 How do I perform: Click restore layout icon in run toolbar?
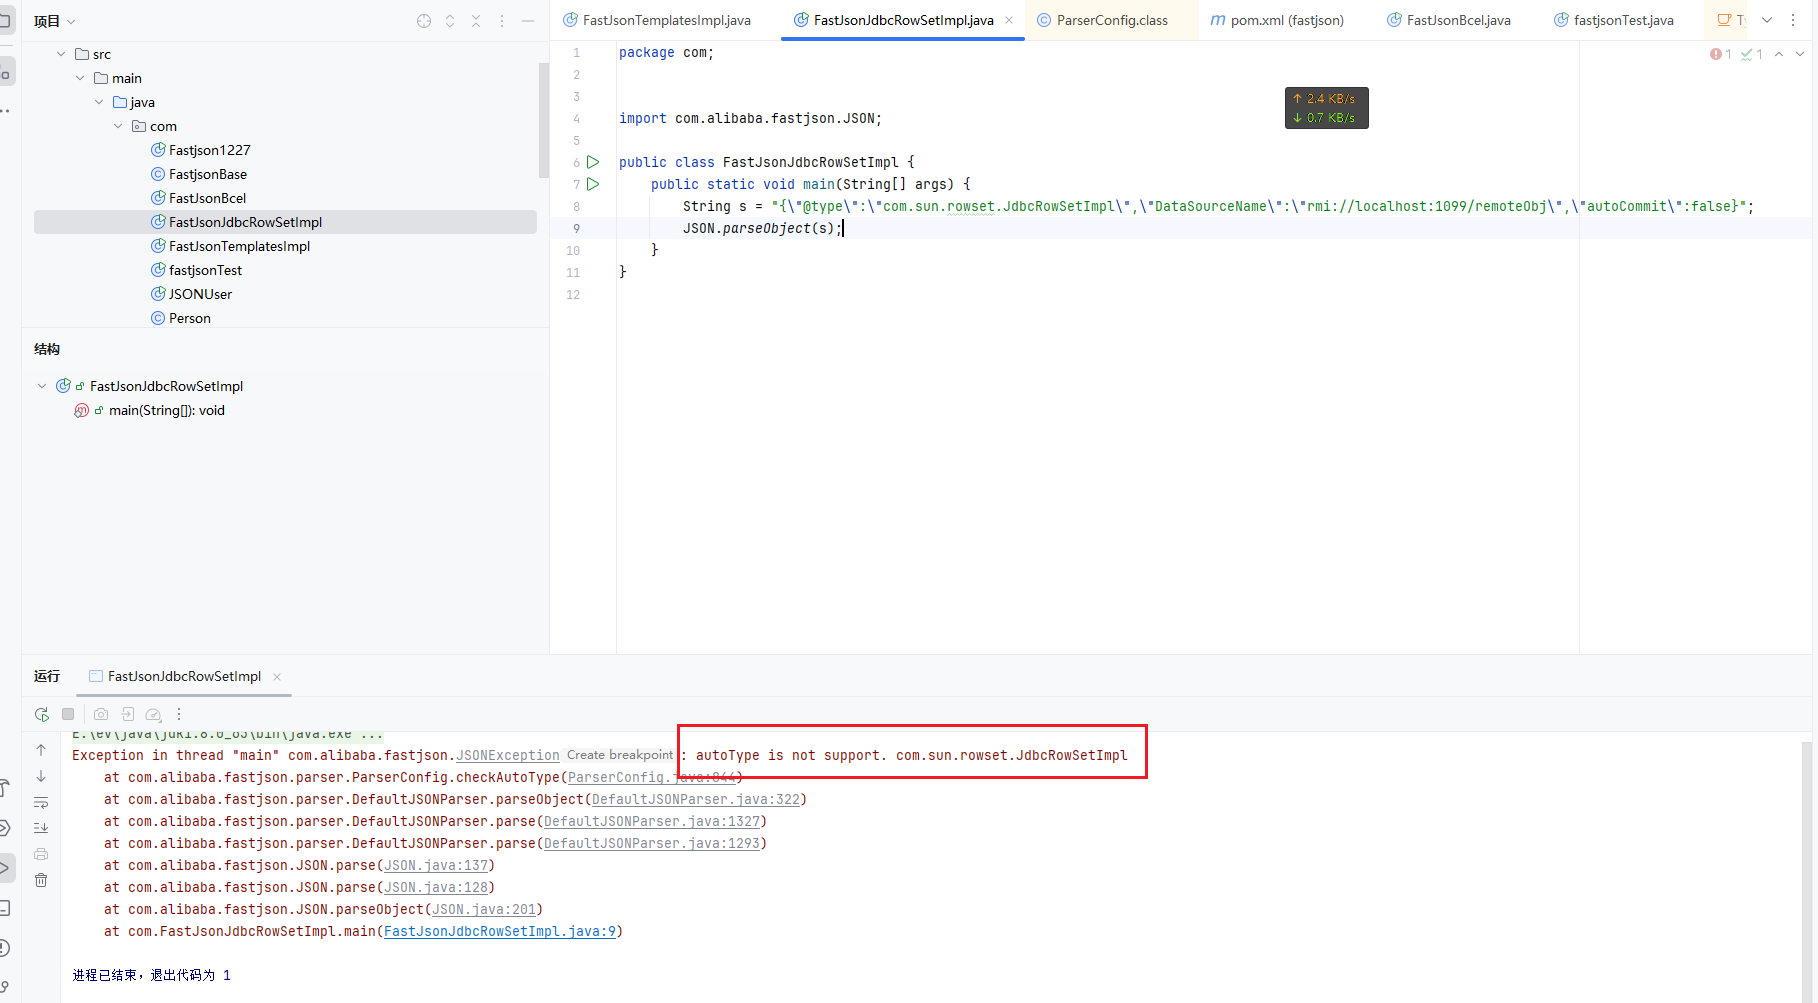pyautogui.click(x=128, y=714)
